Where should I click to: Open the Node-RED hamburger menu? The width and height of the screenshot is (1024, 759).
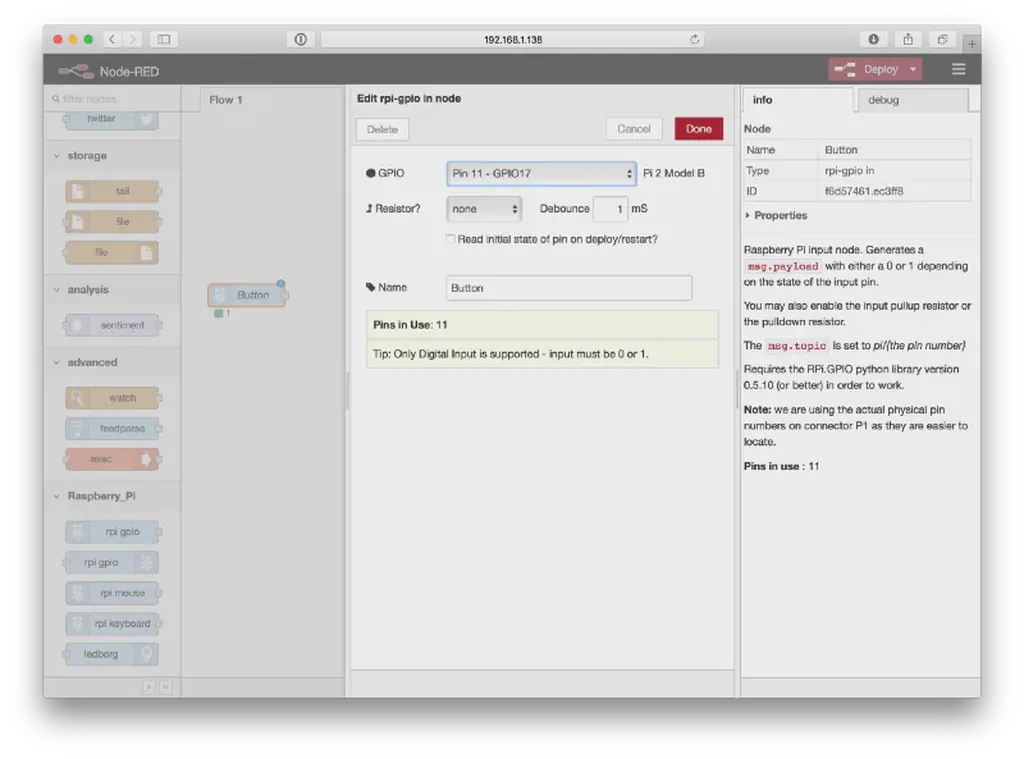click(958, 70)
